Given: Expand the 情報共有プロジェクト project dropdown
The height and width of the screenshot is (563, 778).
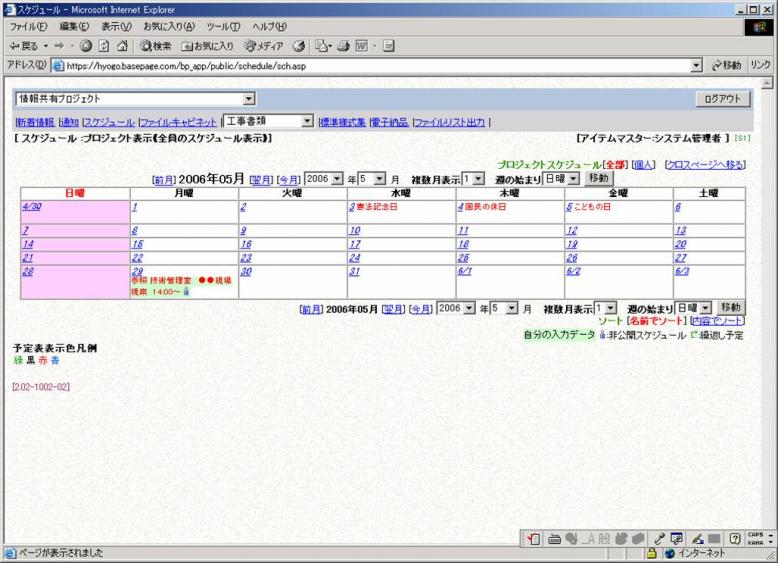Looking at the screenshot, I should (249, 99).
